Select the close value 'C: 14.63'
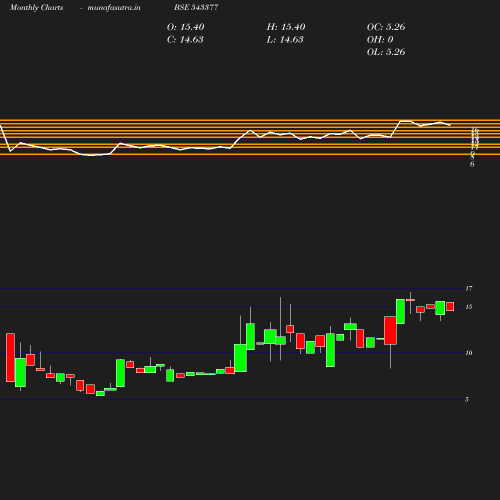This screenshot has height=500, width=500. click(x=185, y=40)
